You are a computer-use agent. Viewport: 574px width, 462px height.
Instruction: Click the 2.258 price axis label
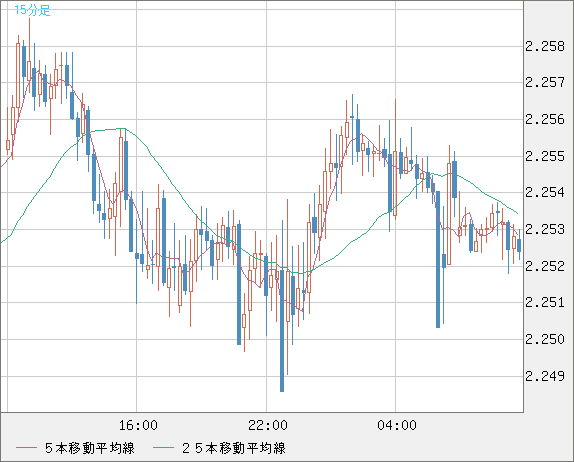pyautogui.click(x=545, y=46)
